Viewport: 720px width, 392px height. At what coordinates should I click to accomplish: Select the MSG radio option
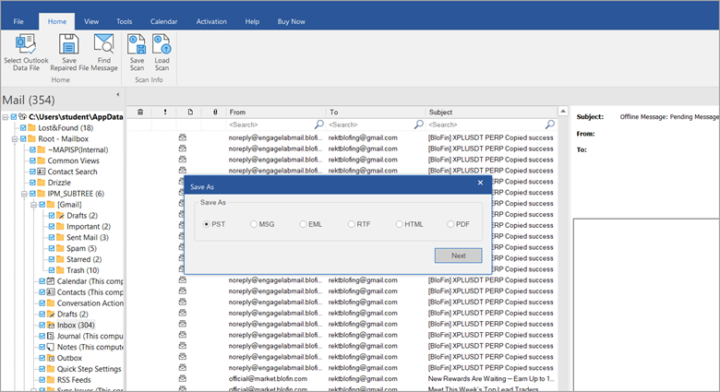253,224
